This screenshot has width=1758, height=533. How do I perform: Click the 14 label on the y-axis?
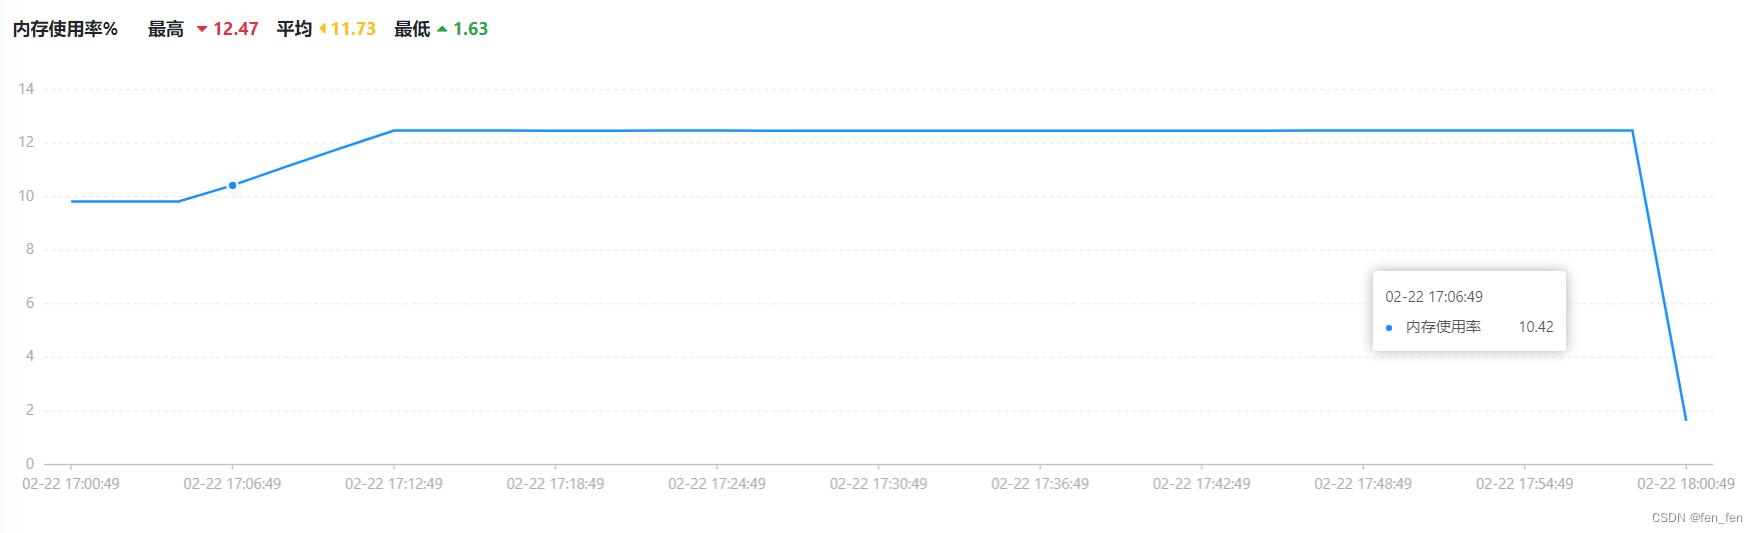[x=26, y=89]
